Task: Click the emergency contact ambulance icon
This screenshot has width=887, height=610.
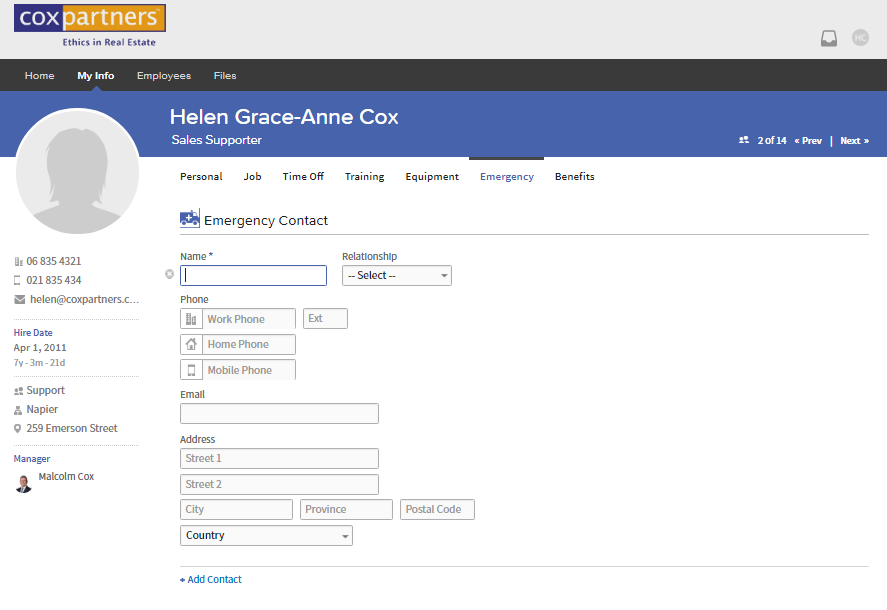Action: [x=189, y=219]
